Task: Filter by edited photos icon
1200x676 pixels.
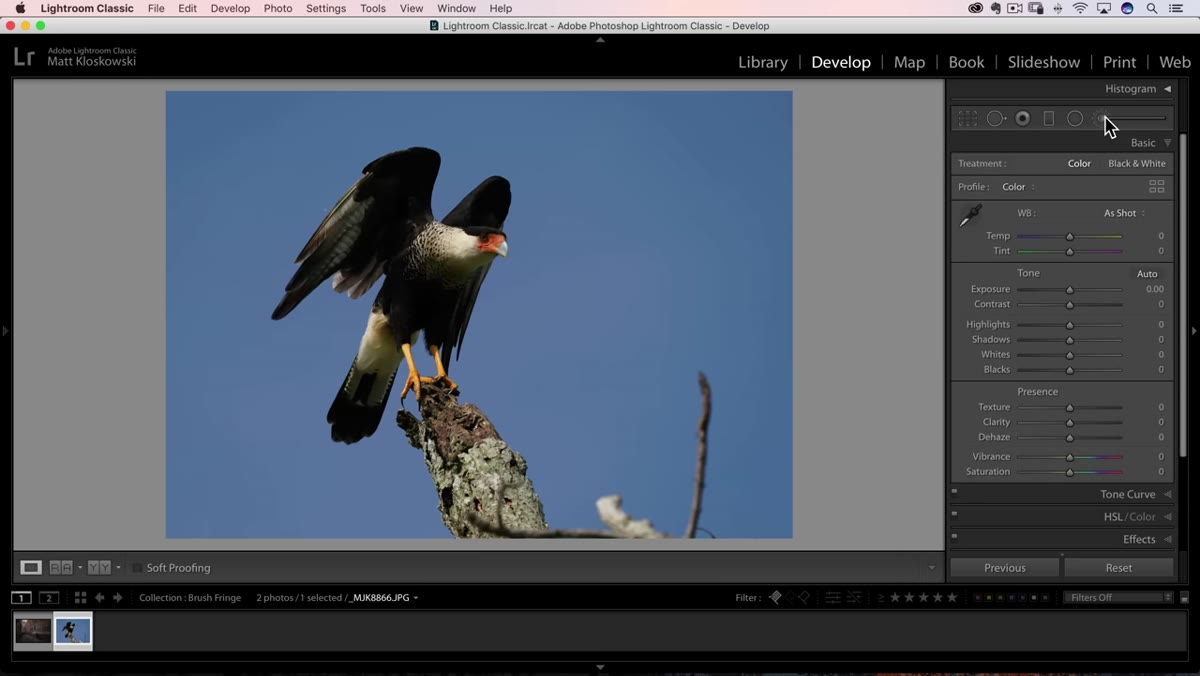Action: tap(832, 597)
